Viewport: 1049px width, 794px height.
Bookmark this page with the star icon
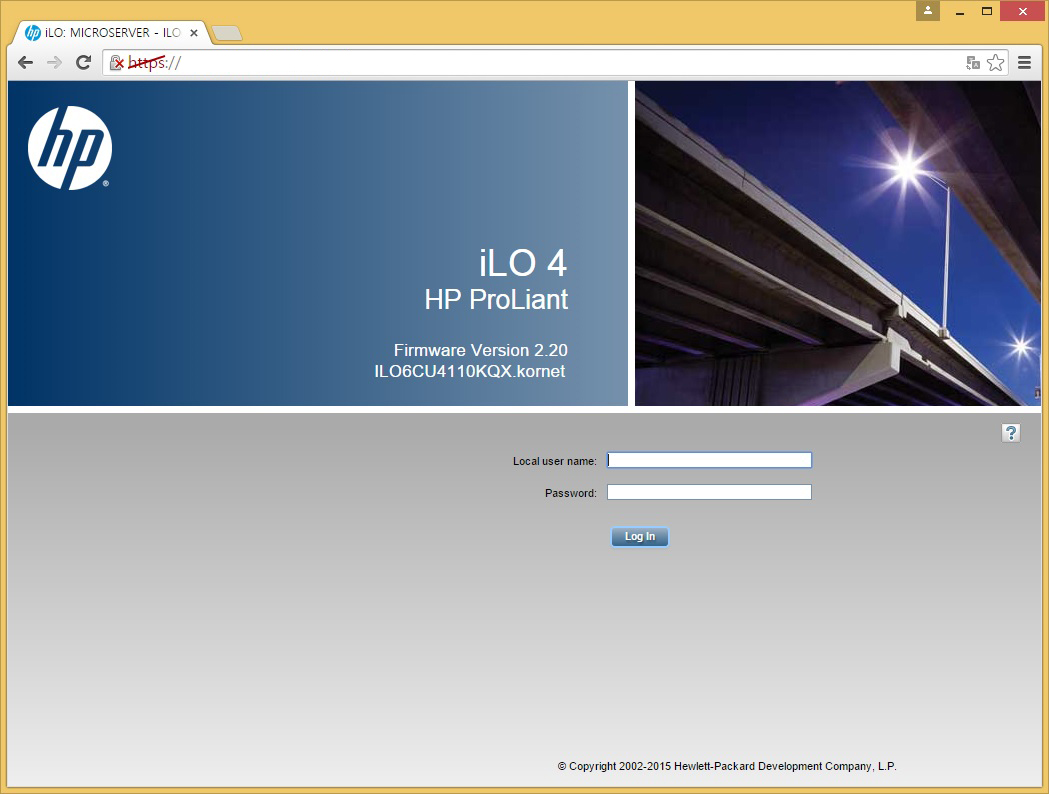[995, 63]
